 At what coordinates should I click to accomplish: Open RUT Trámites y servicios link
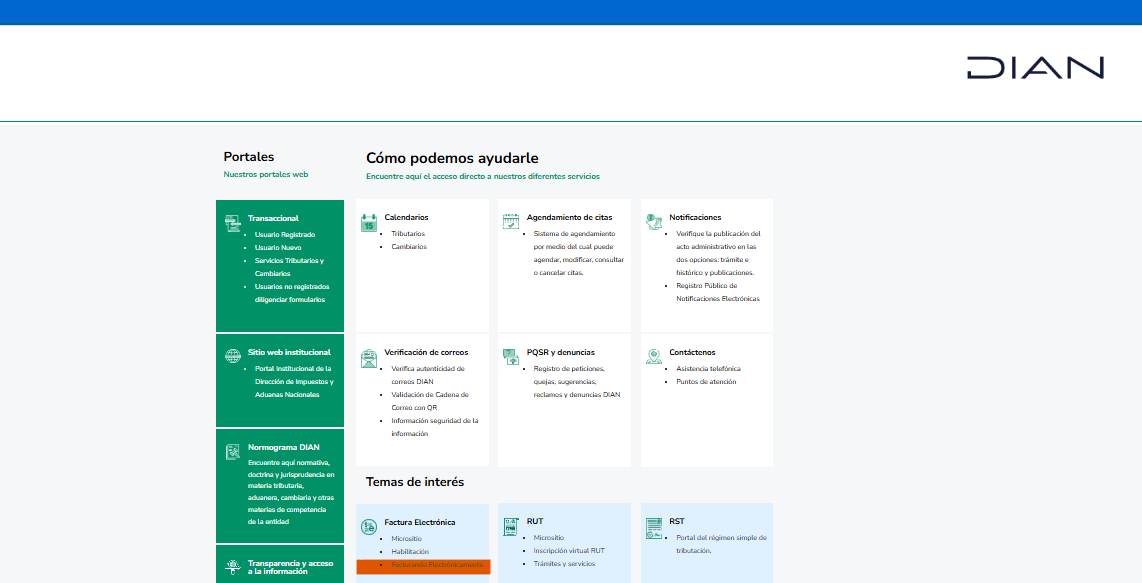click(564, 564)
